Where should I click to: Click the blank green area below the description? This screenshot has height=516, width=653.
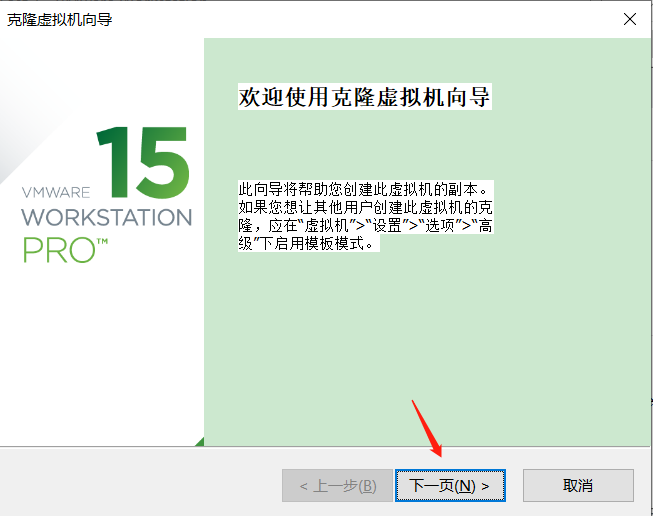(420, 340)
